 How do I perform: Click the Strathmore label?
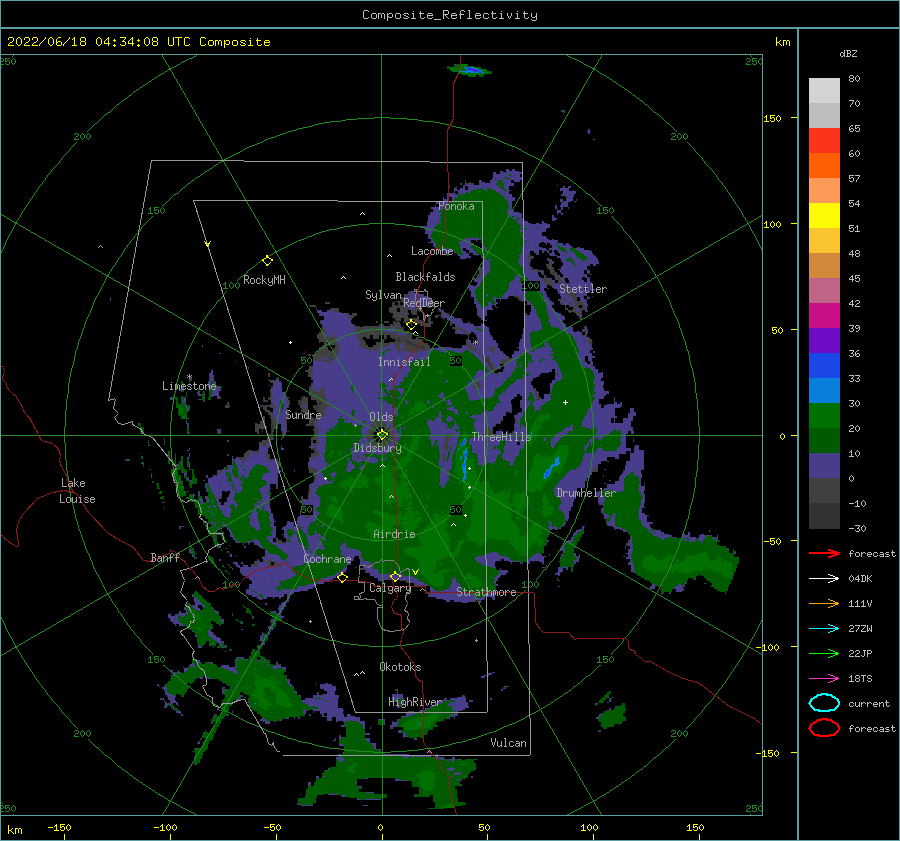pos(486,592)
